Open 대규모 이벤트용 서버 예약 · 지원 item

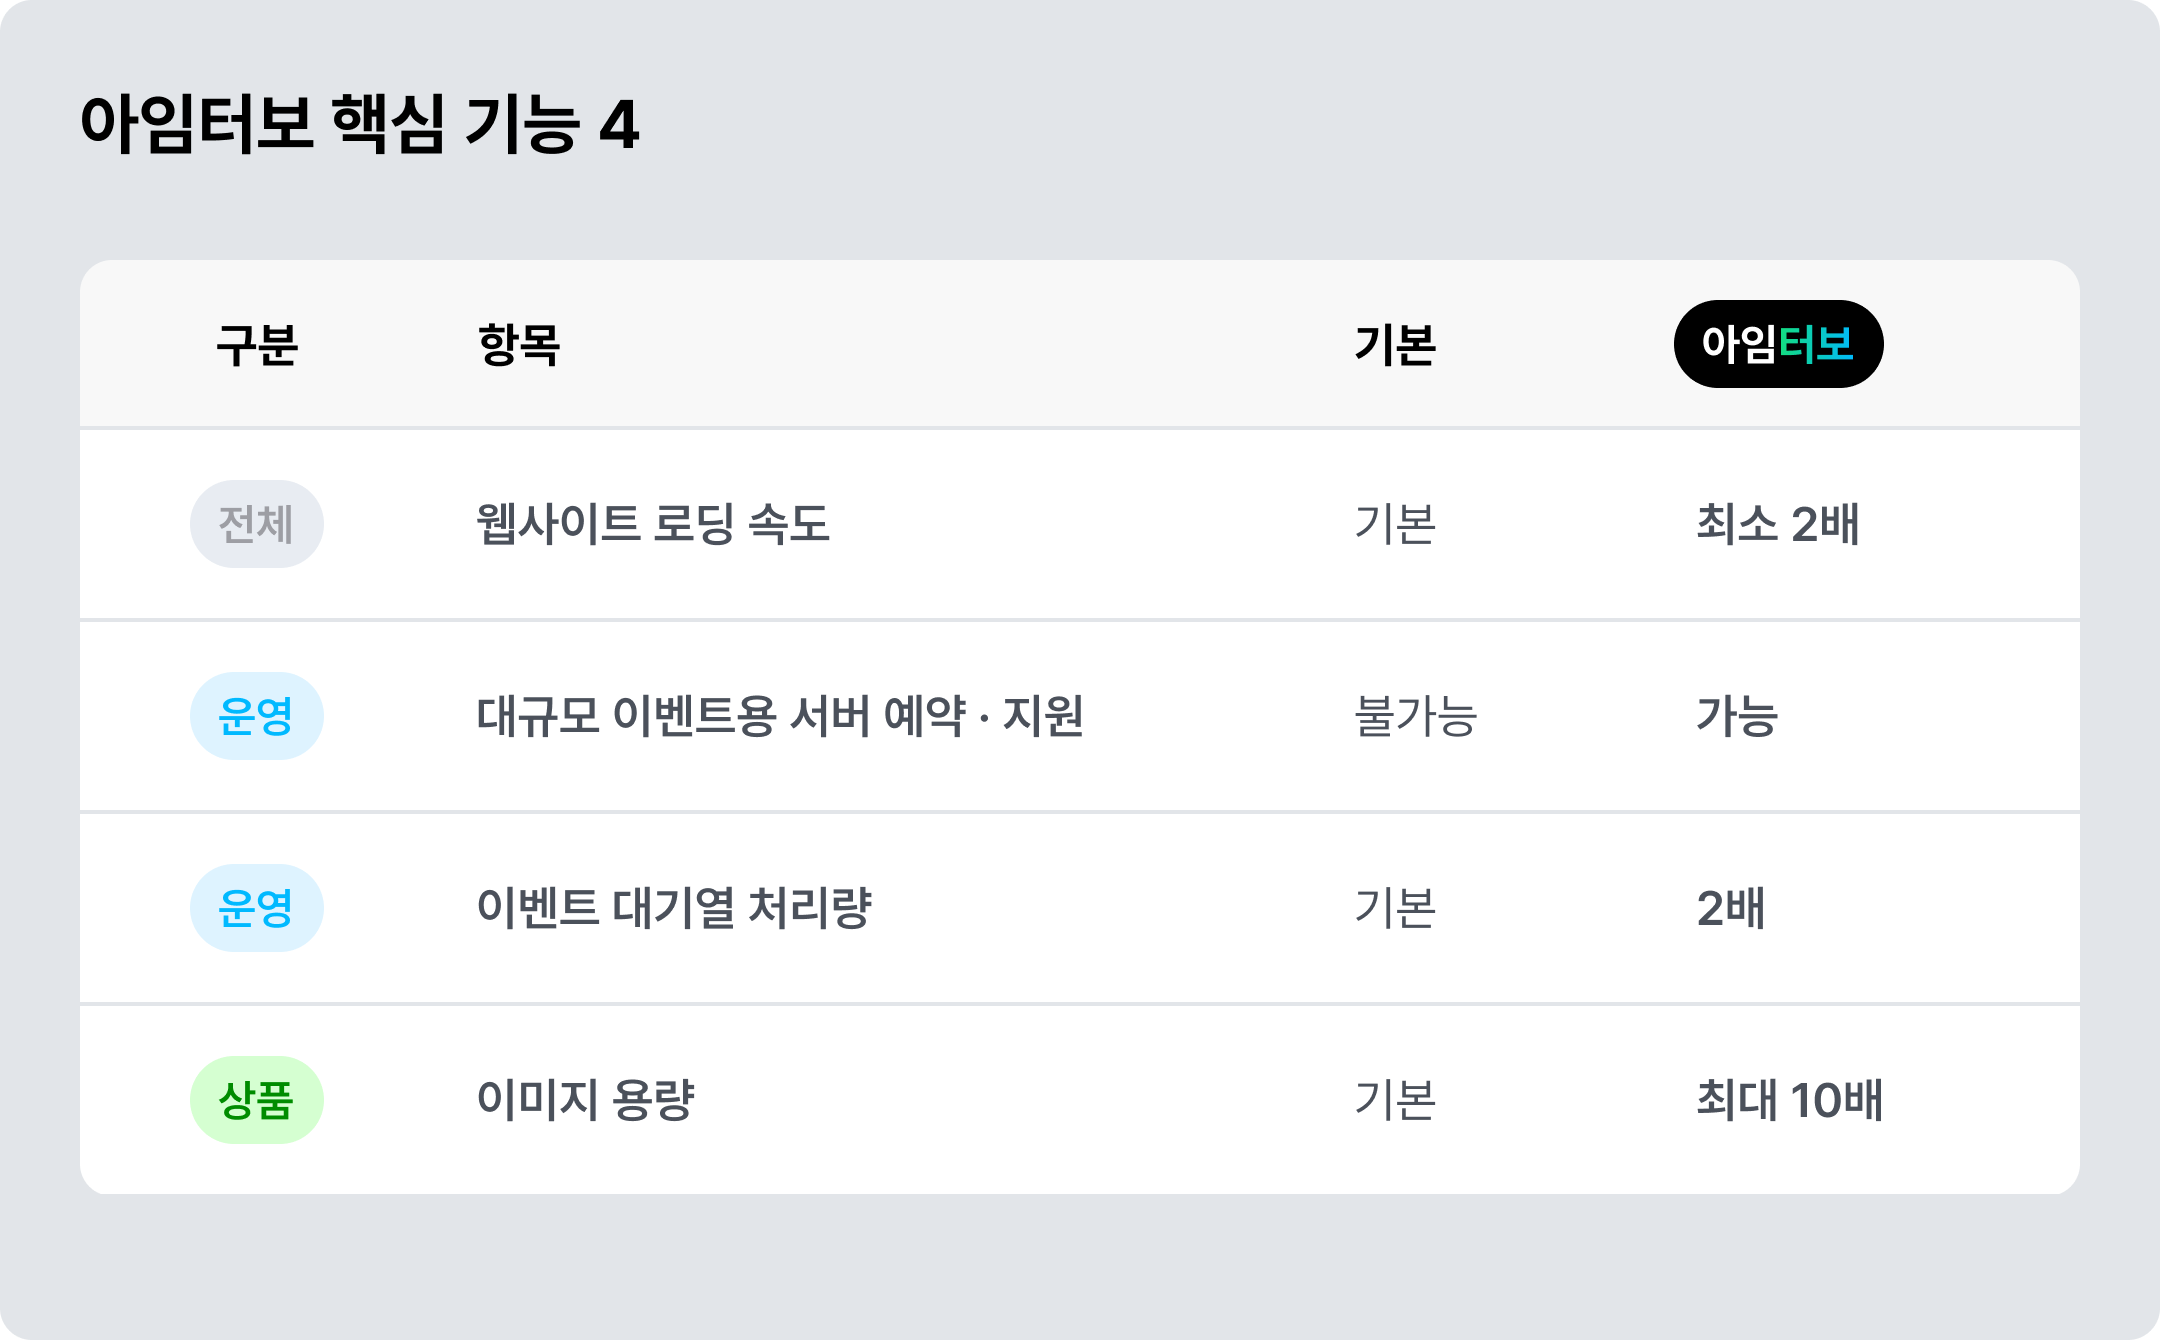[780, 716]
